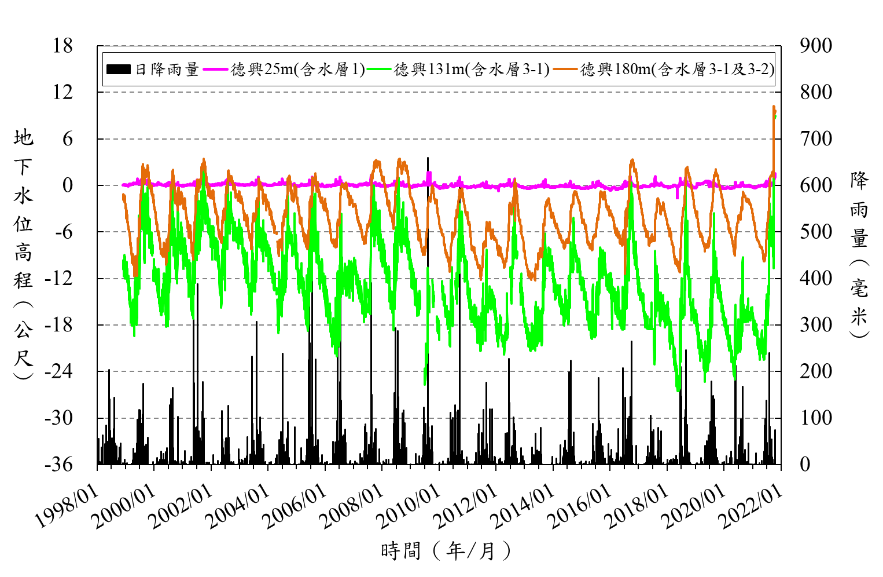The width and height of the screenshot is (883, 577).
Task: Click the green legend line marker
Action: click(x=379, y=69)
